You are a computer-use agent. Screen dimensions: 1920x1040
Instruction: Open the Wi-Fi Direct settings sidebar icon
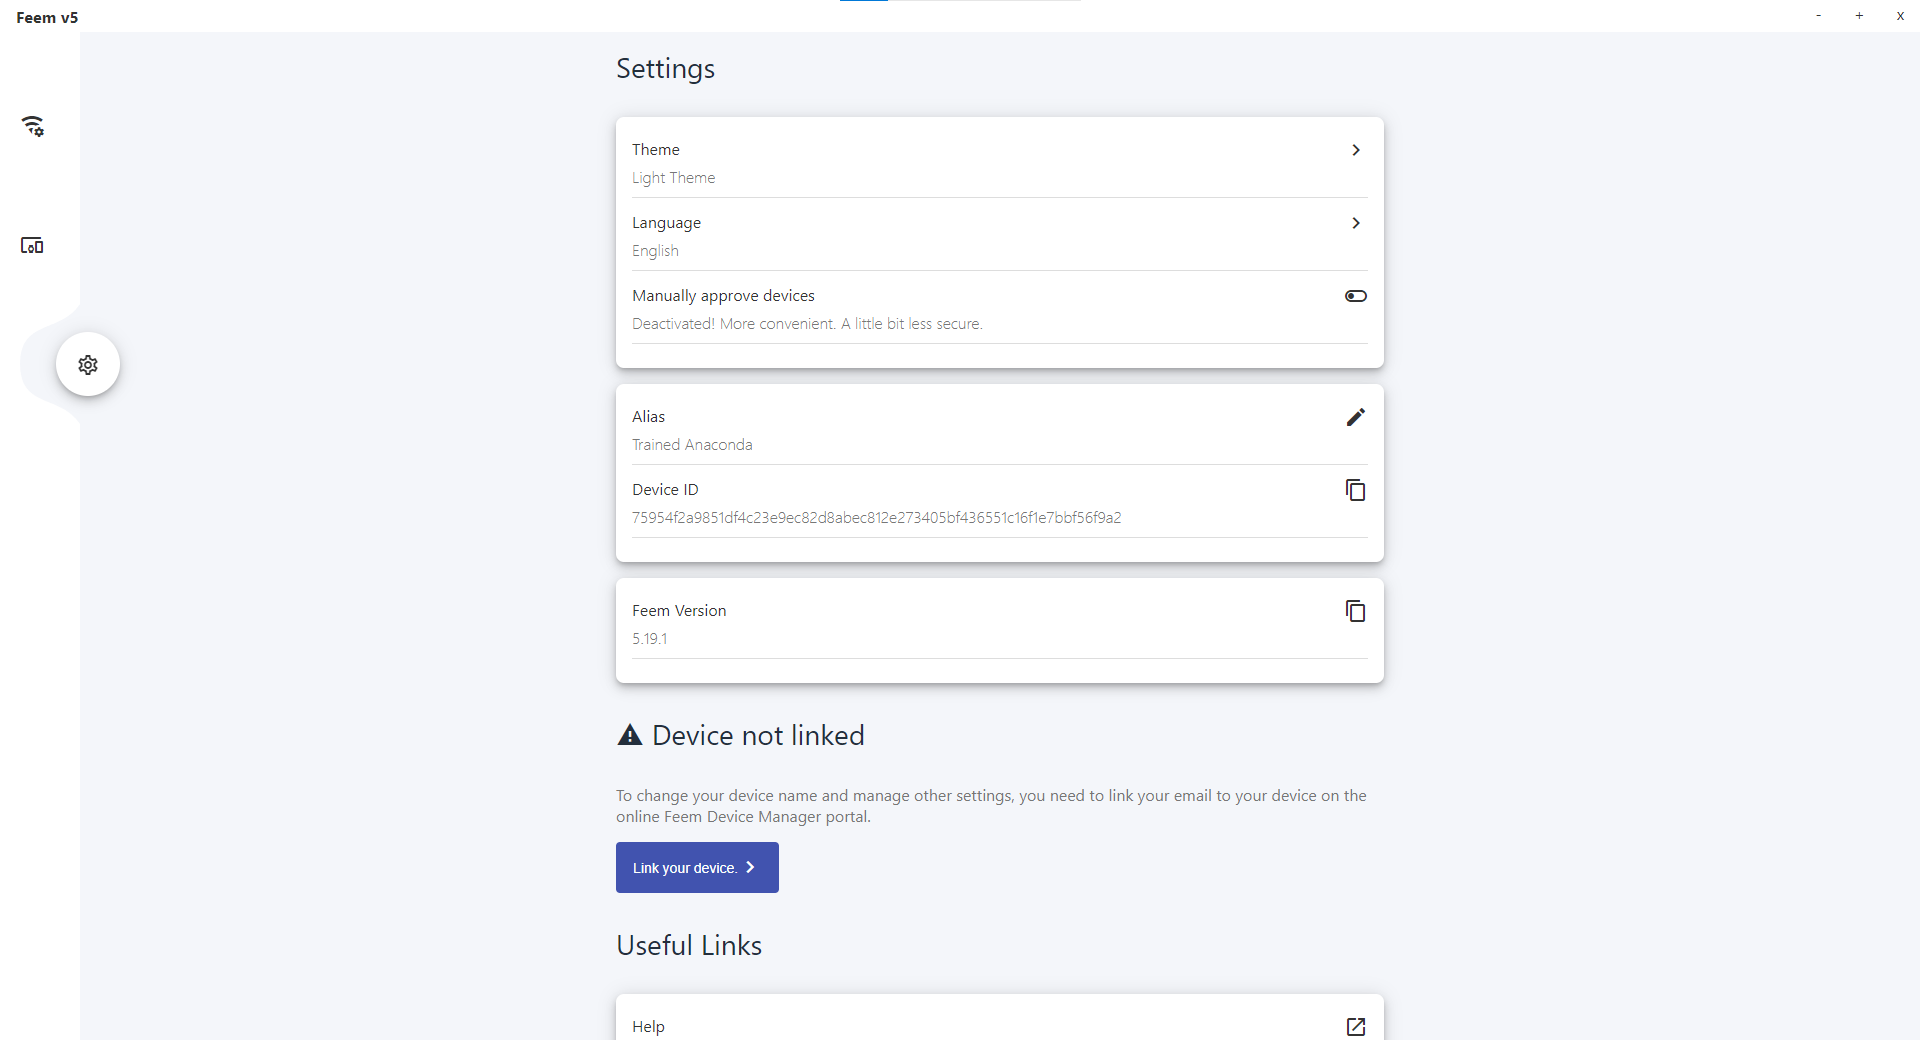point(33,126)
